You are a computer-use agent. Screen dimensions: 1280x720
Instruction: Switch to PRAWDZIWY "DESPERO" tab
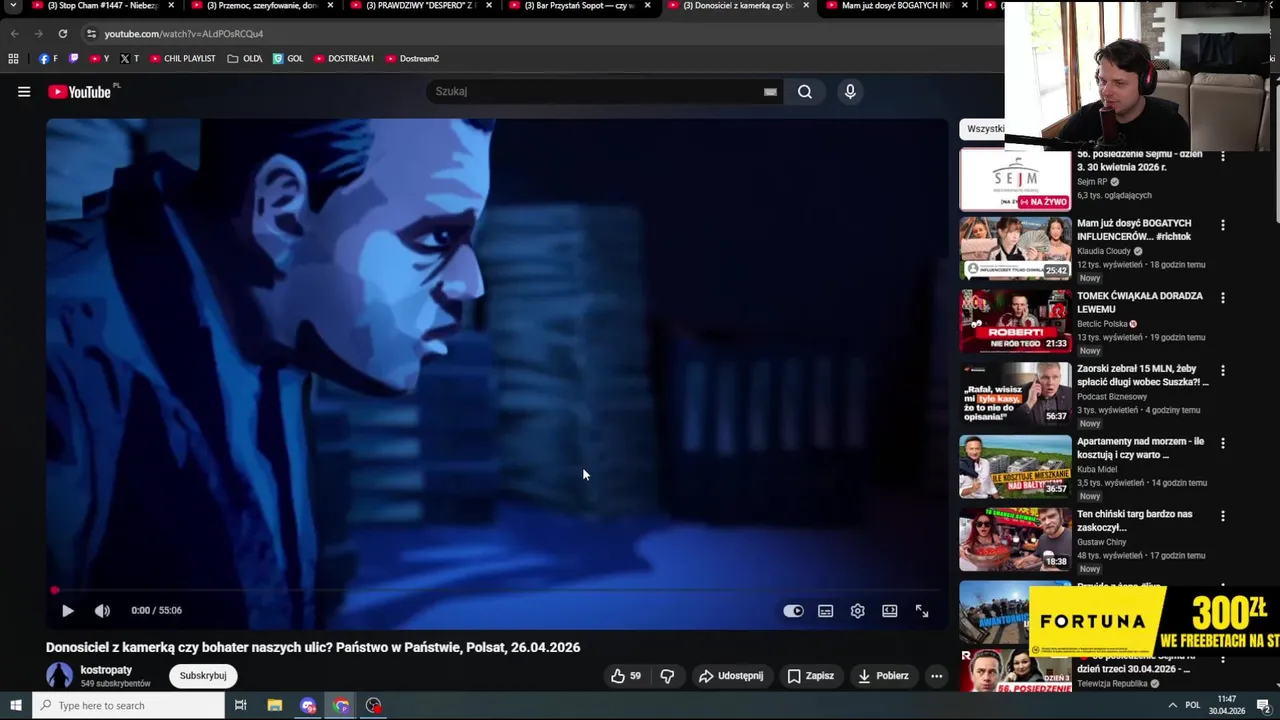pyautogui.click(x=418, y=6)
